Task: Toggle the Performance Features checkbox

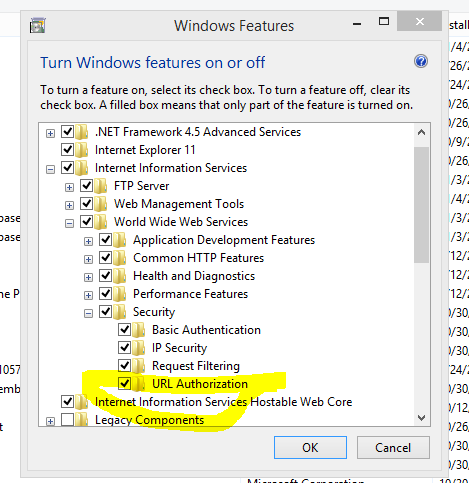Action: 106,294
